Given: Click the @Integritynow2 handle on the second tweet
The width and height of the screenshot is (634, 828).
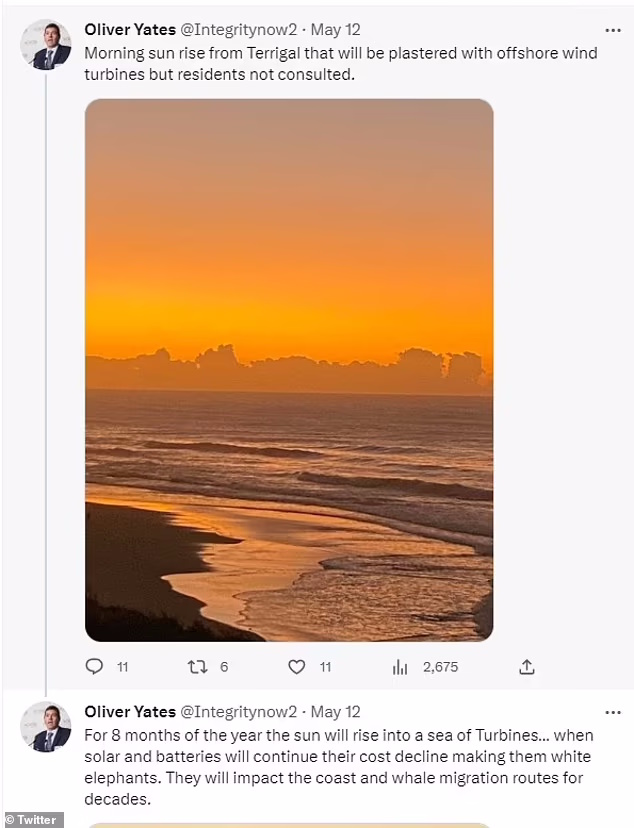Looking at the screenshot, I should click(x=238, y=711).
